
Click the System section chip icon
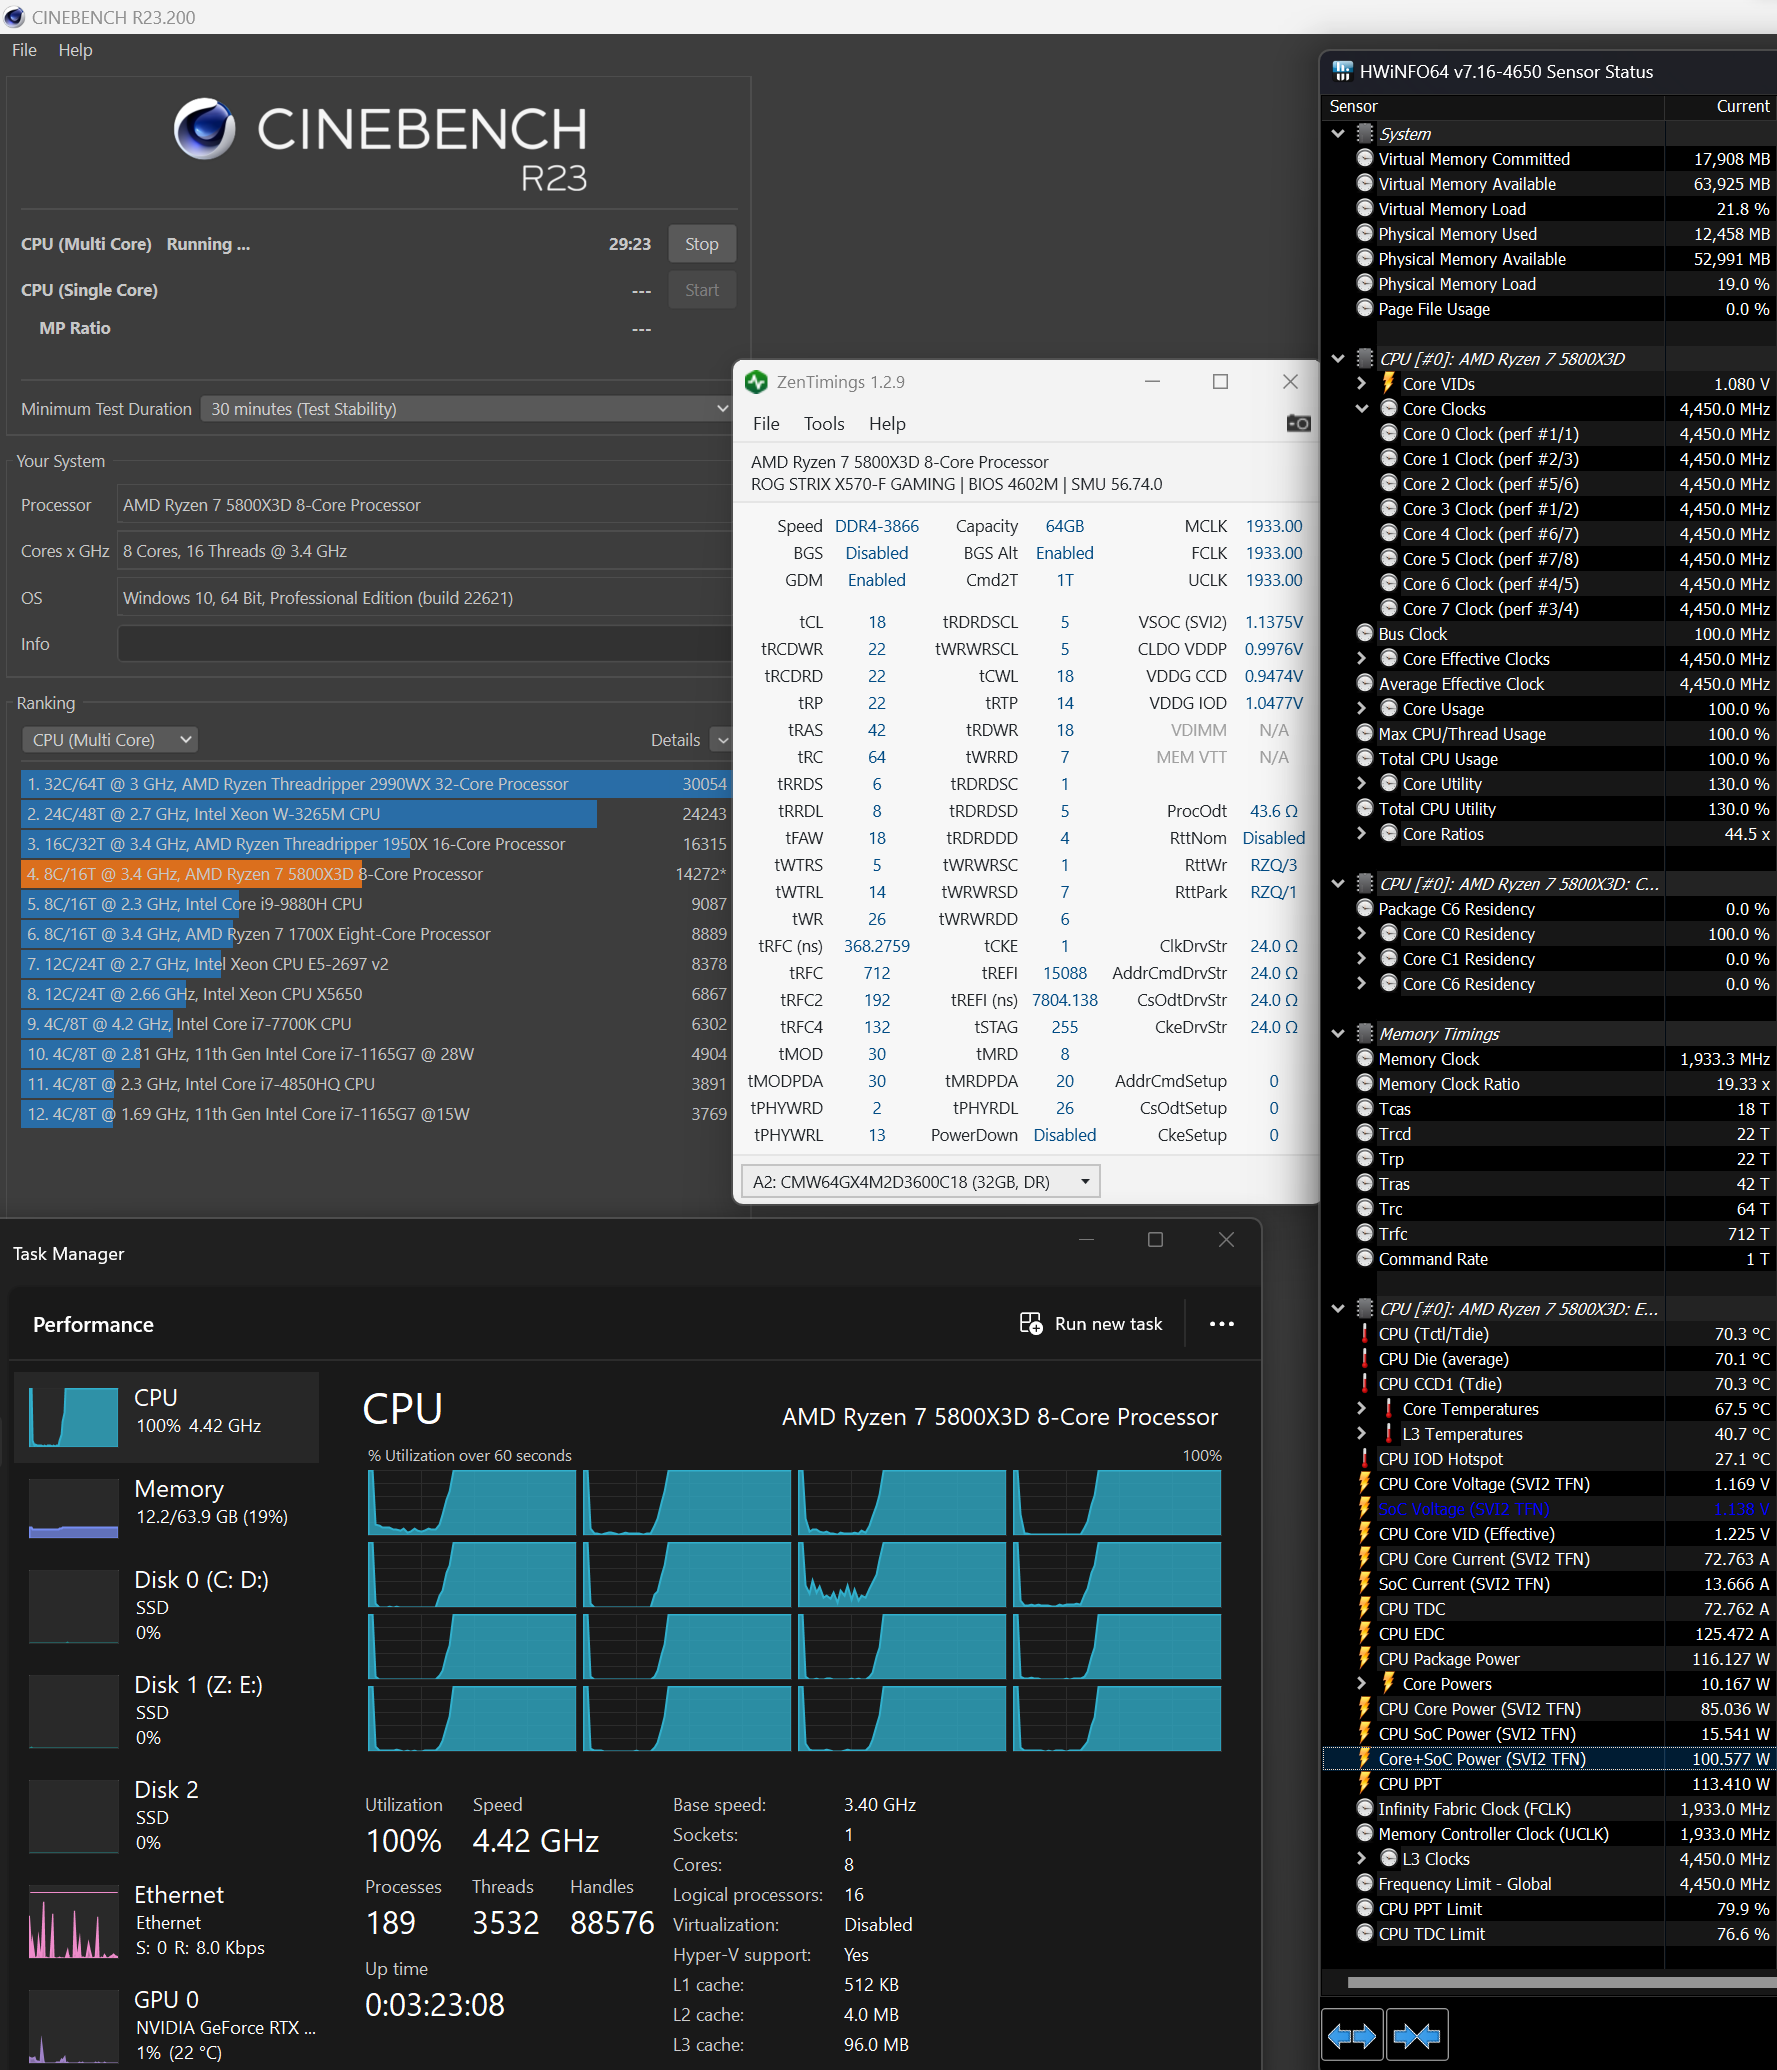(1364, 133)
